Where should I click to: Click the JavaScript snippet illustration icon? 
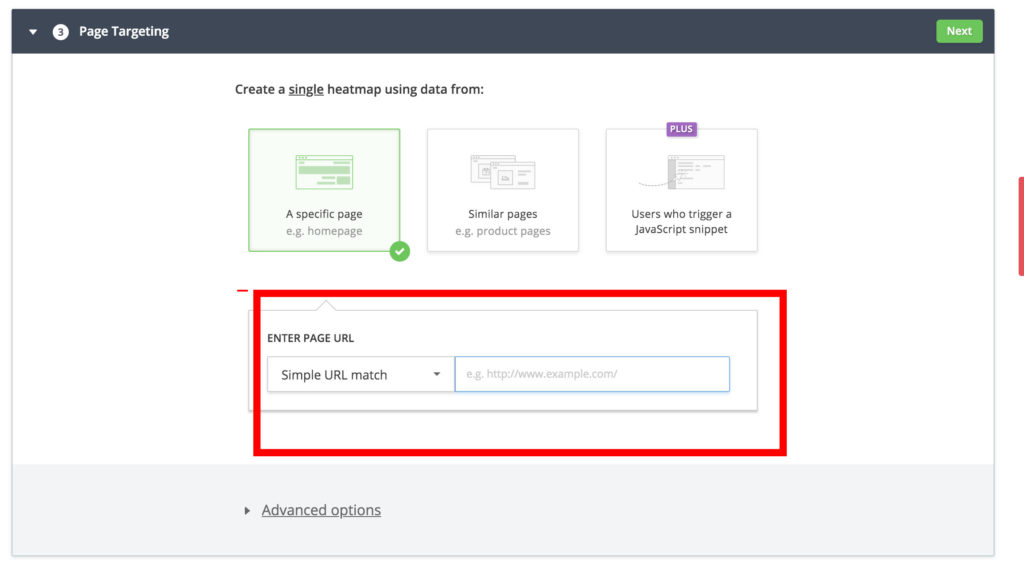pyautogui.click(x=681, y=172)
